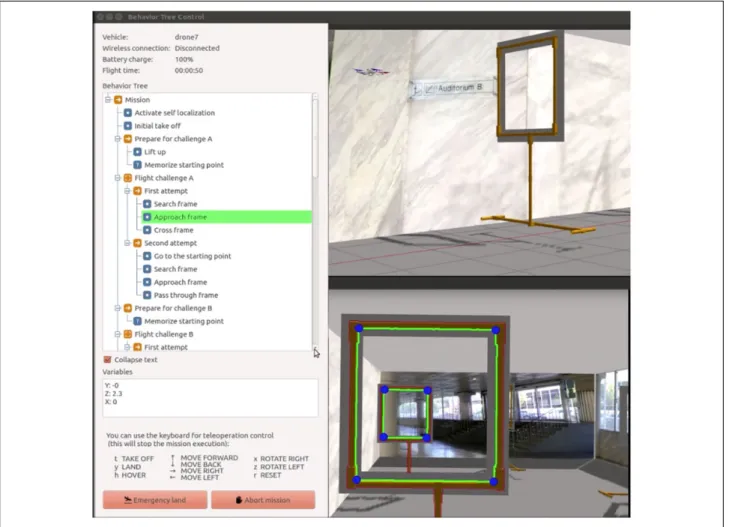Click the highlighted Approach frame node icon
Viewport: 729px width, 527px height.
[x=147, y=217]
